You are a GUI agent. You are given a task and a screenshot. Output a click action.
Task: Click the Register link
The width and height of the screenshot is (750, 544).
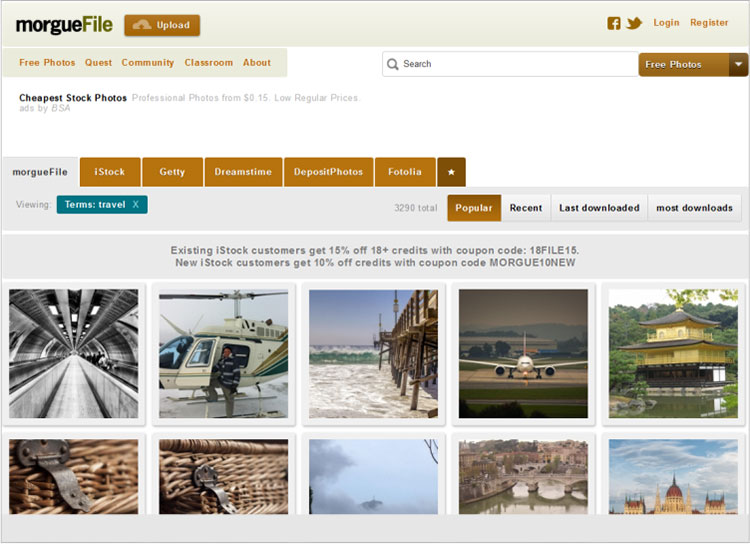tap(709, 23)
